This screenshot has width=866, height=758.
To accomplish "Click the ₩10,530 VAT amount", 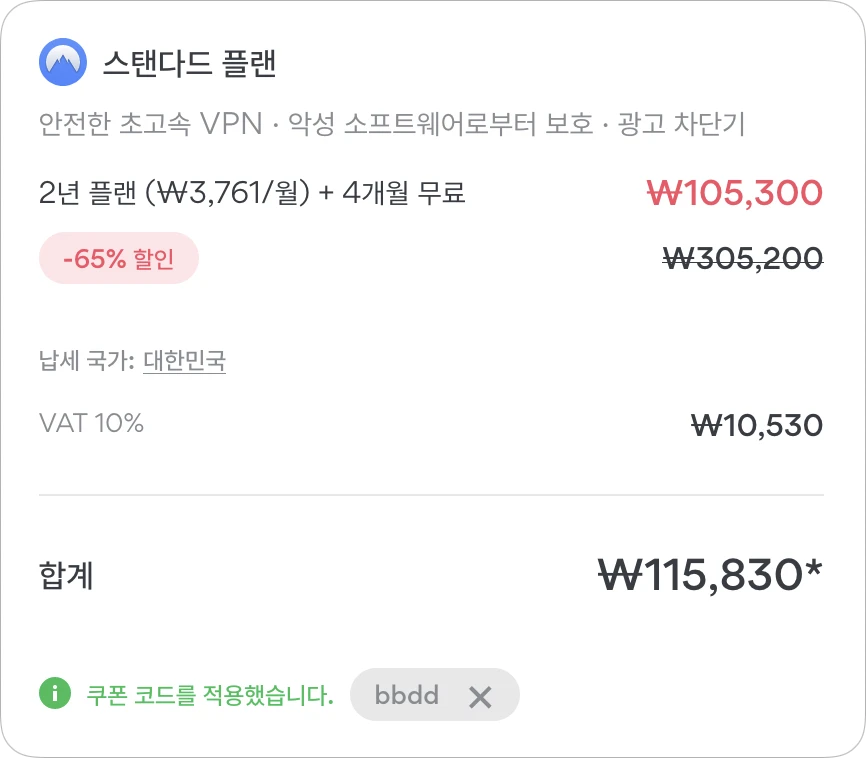I will (757, 425).
